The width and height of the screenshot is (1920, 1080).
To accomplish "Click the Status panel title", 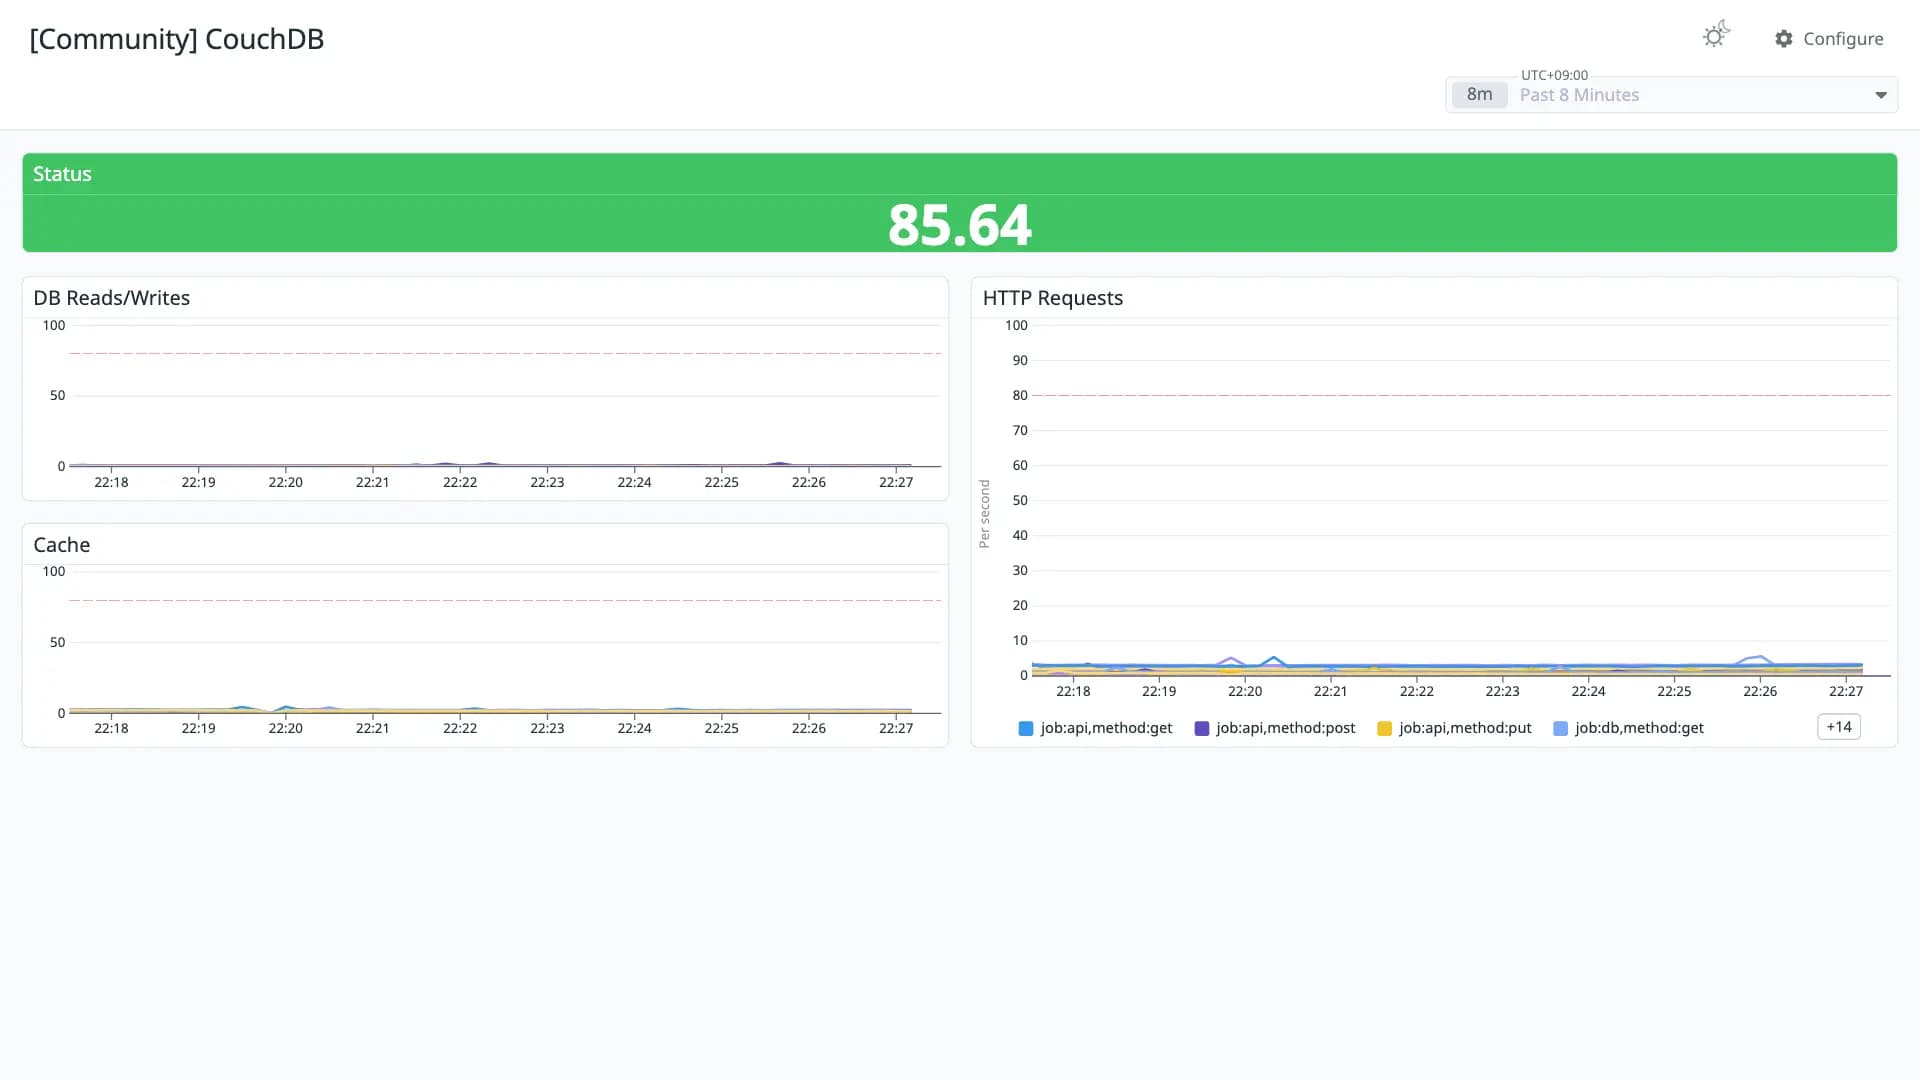I will (x=62, y=174).
